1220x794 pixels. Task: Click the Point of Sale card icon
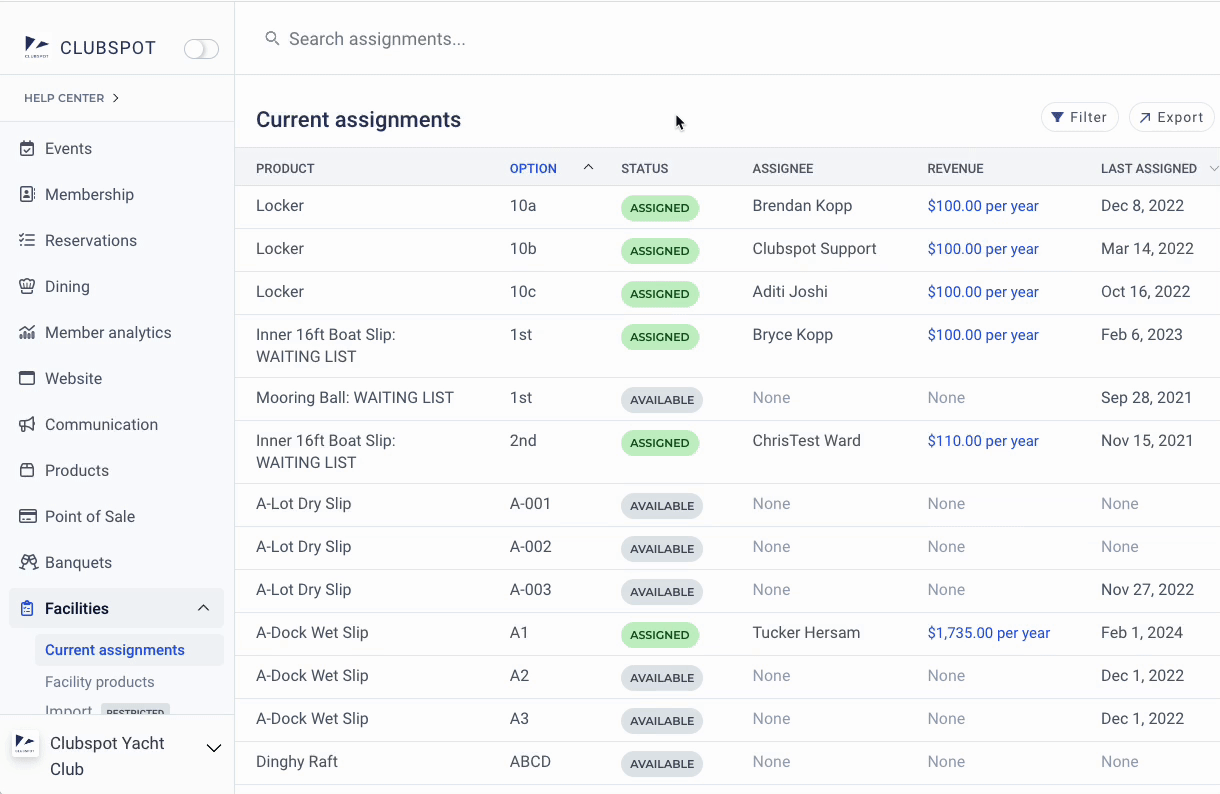[x=27, y=516]
